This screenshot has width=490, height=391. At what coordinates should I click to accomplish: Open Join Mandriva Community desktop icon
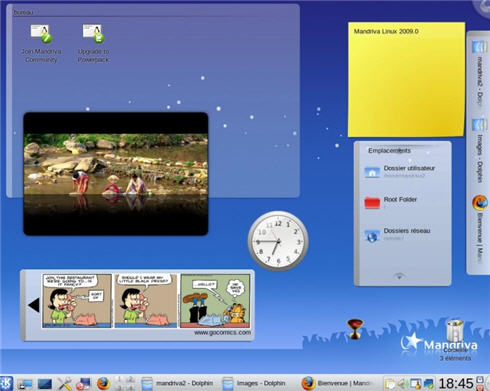(41, 44)
